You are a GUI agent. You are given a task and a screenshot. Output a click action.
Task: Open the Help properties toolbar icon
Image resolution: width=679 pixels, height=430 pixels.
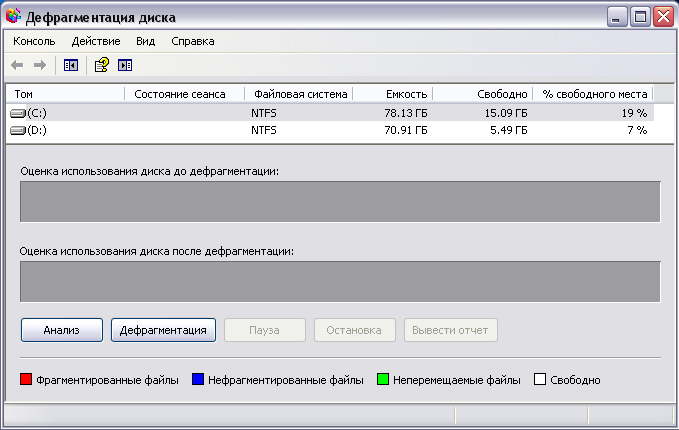coord(102,65)
